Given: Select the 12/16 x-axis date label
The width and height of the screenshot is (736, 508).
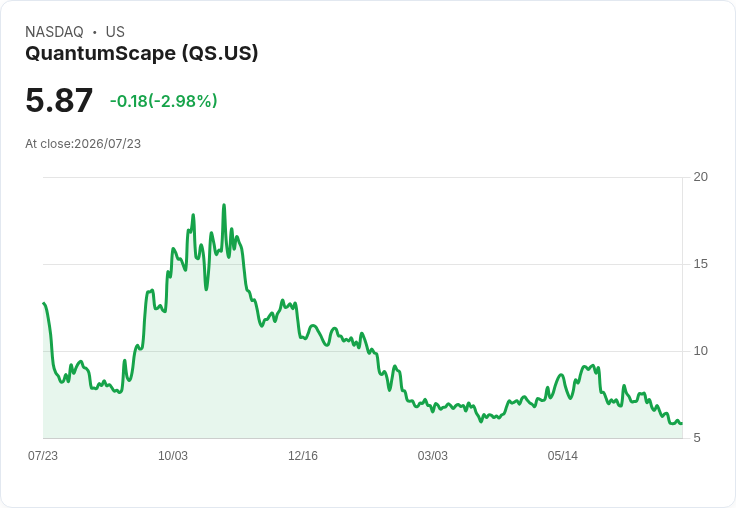Looking at the screenshot, I should [303, 456].
